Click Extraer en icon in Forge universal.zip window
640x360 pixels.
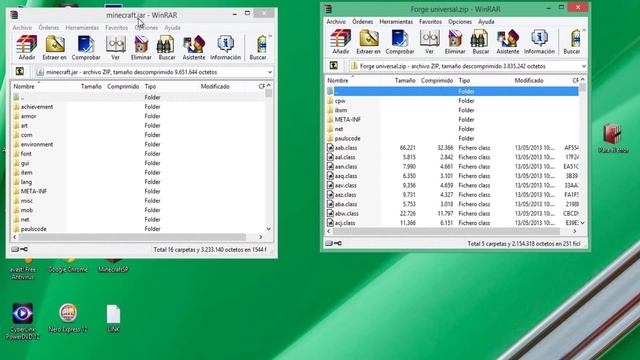368,42
